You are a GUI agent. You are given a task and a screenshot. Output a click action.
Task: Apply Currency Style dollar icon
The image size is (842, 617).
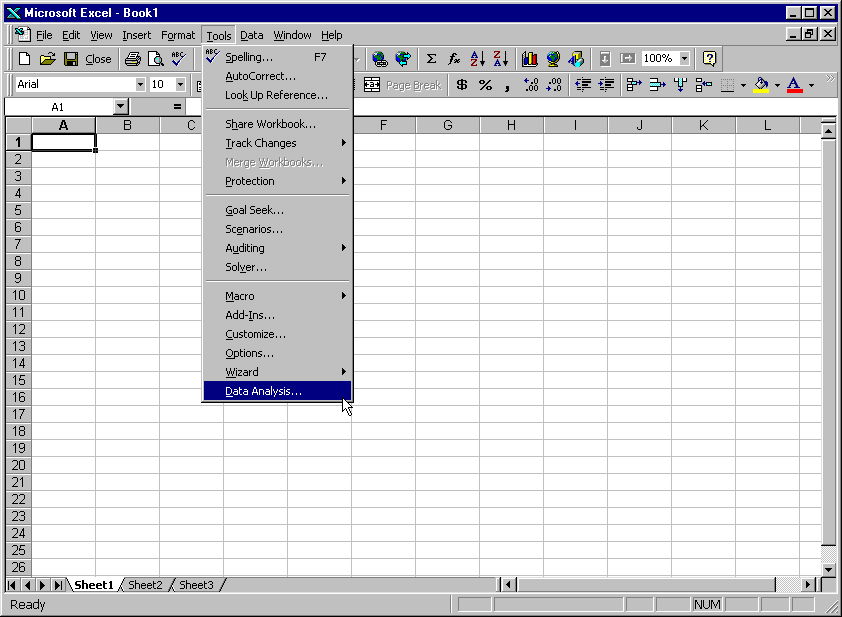(x=462, y=85)
